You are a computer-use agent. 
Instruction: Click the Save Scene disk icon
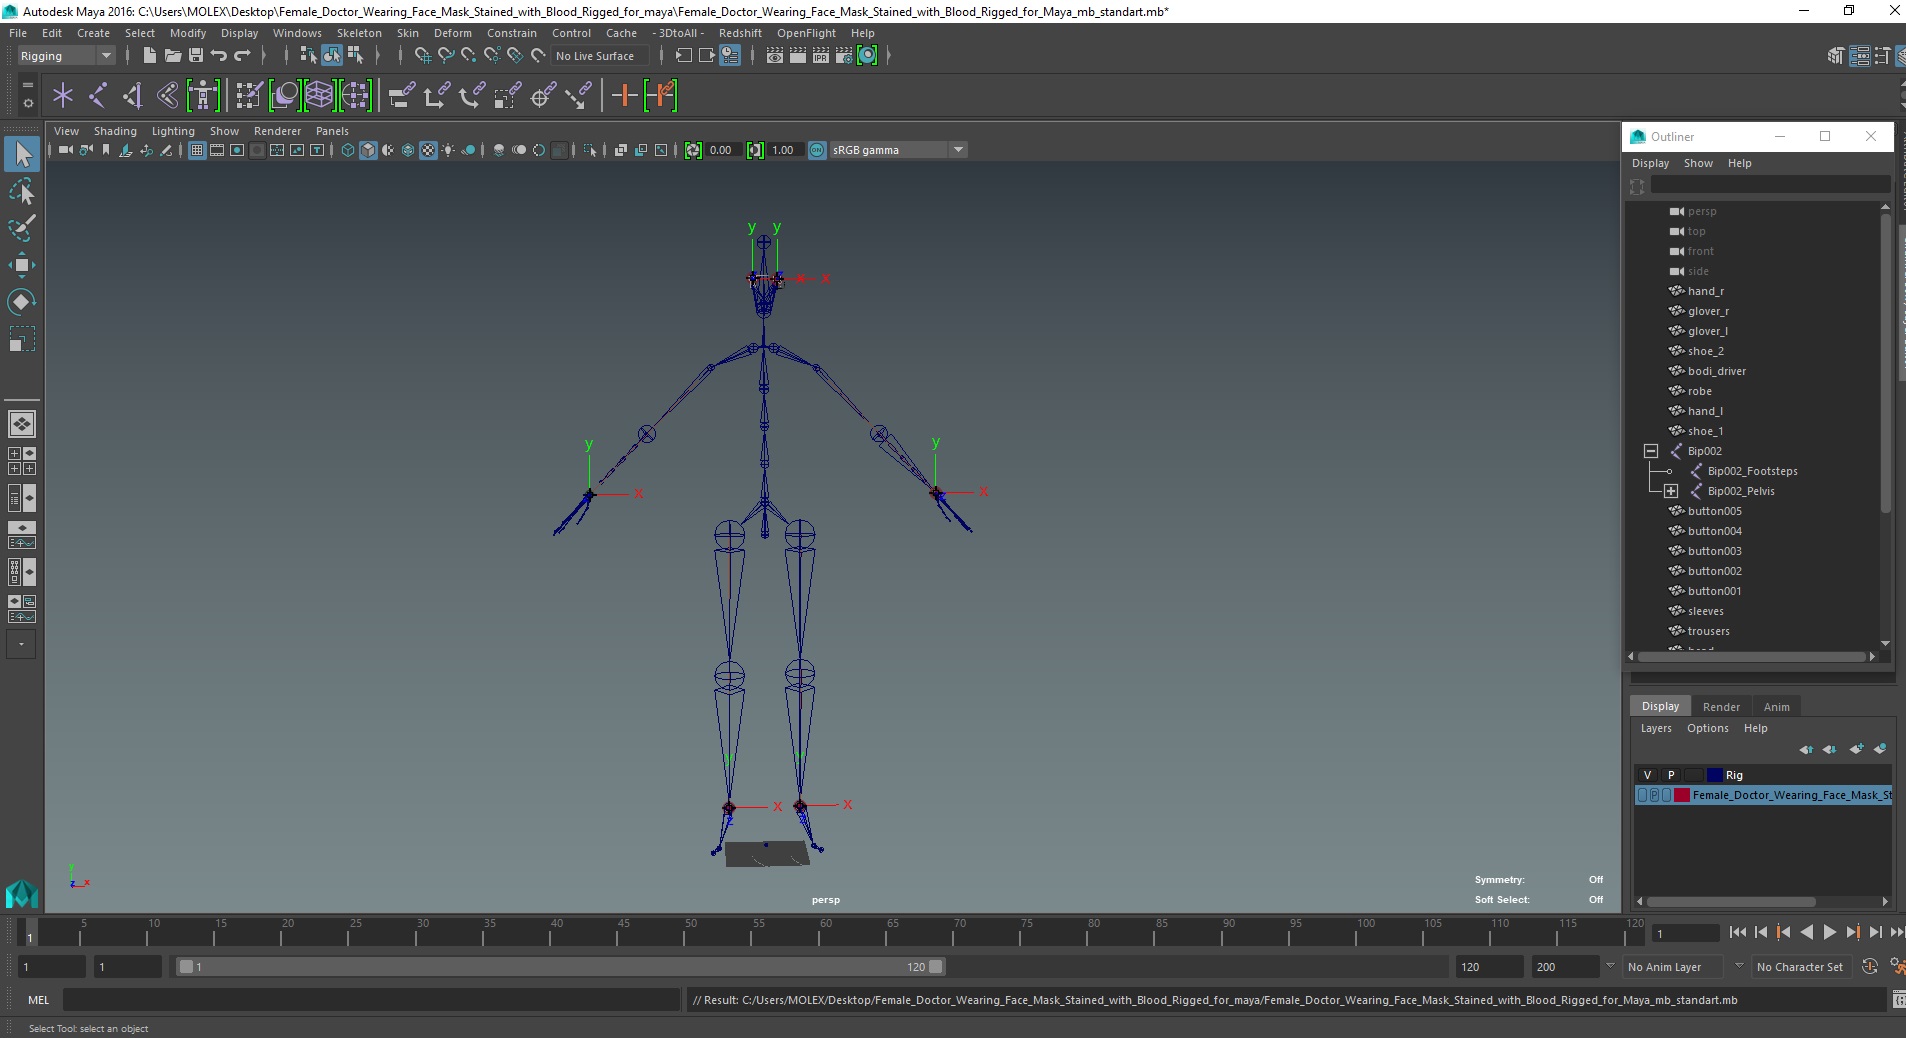[196, 56]
